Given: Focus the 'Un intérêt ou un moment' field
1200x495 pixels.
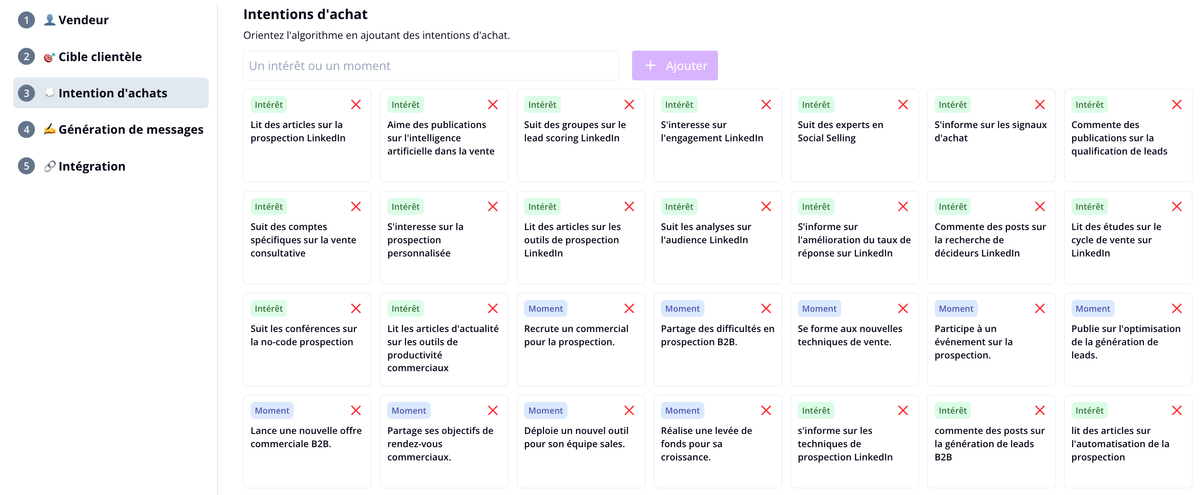Looking at the screenshot, I should [431, 66].
